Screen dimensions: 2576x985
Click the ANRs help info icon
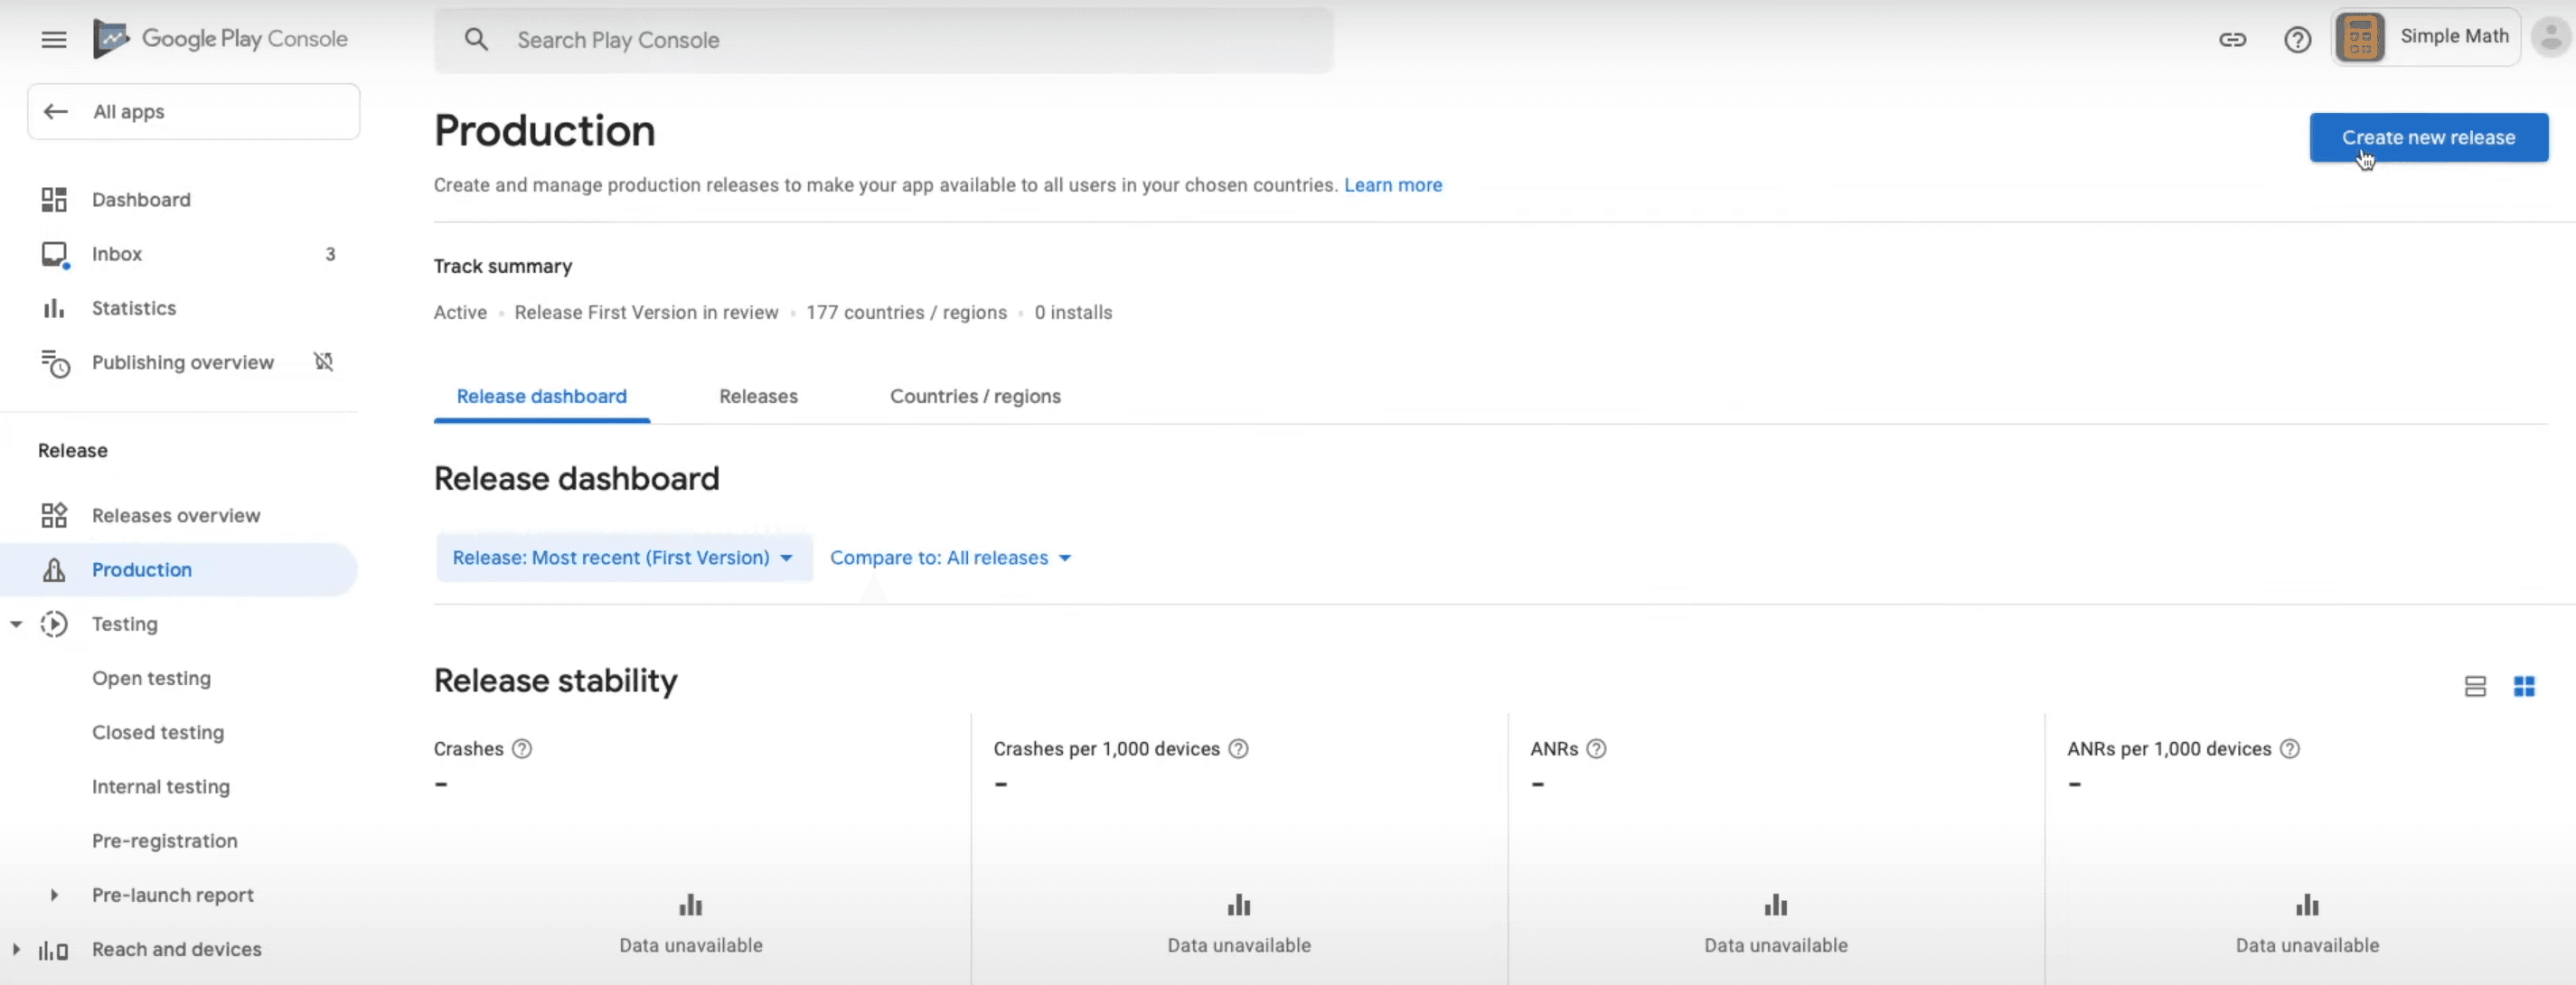(1597, 749)
